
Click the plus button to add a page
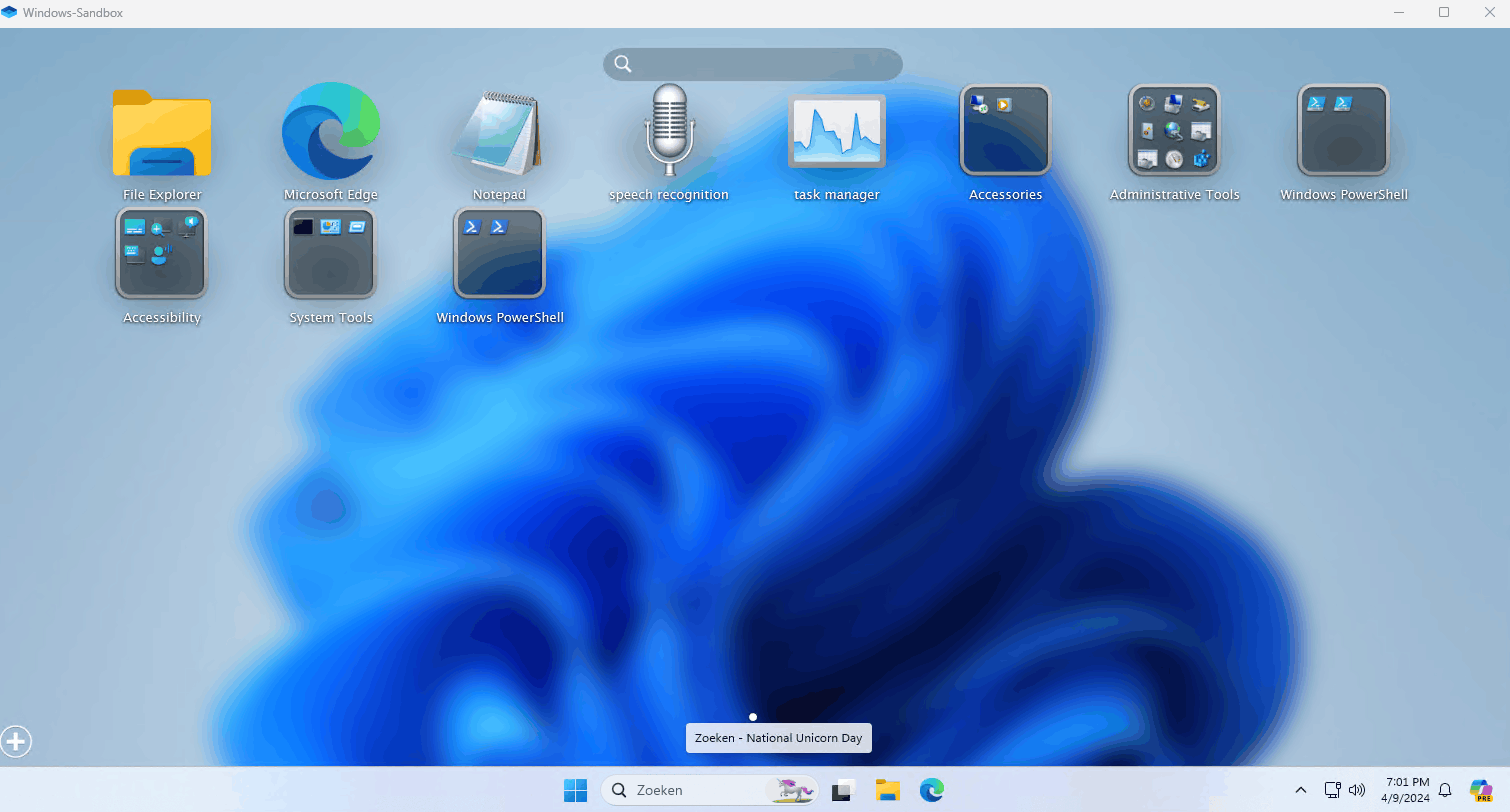[x=16, y=741]
